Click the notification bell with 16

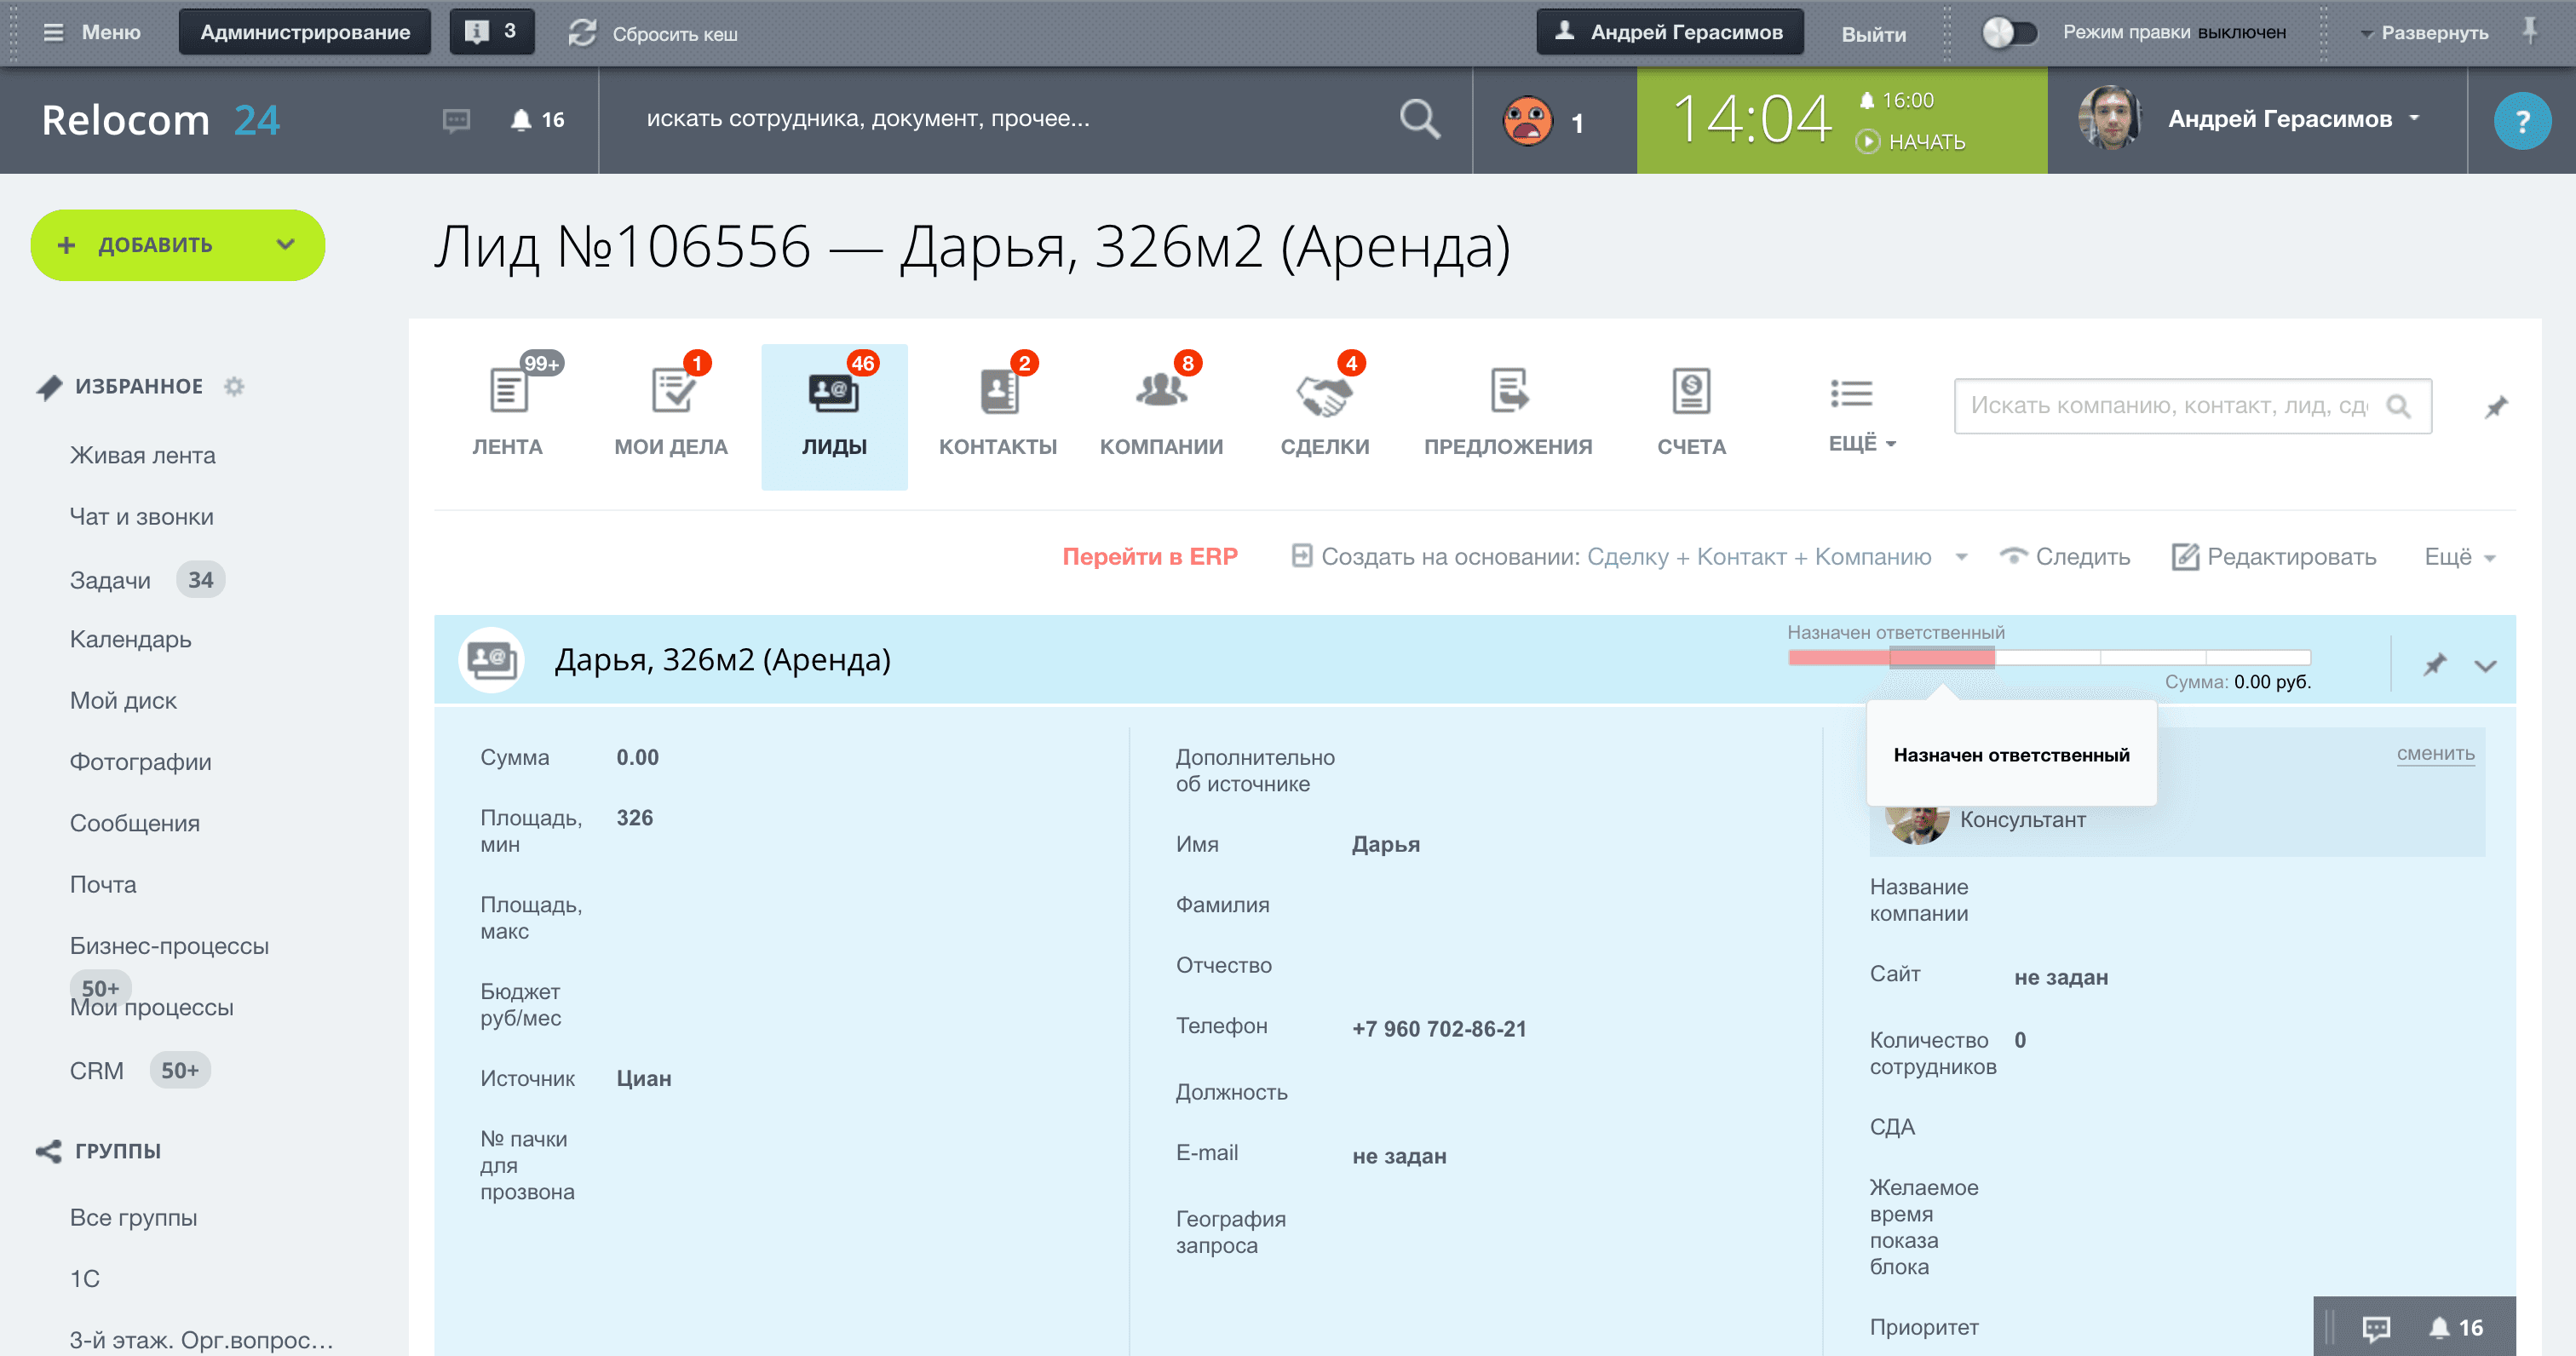click(538, 120)
